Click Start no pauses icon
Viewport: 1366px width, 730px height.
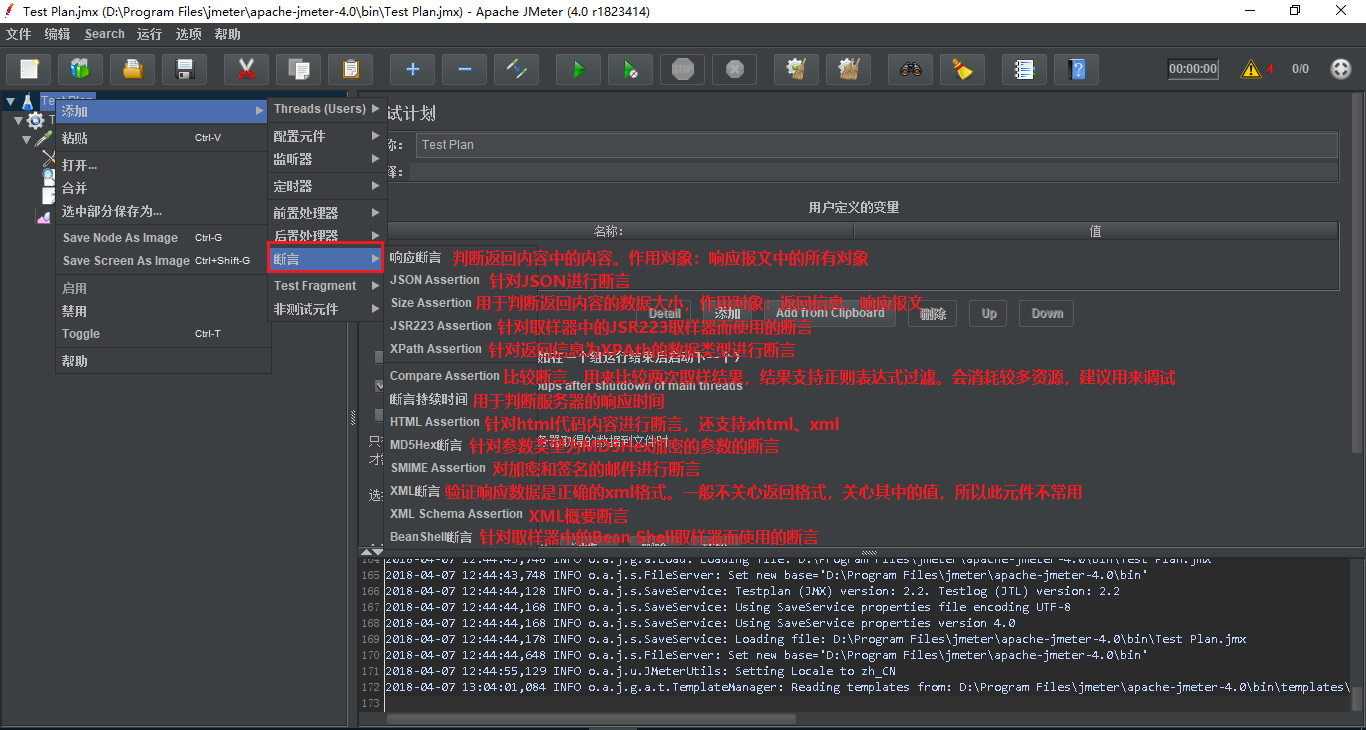tap(630, 69)
